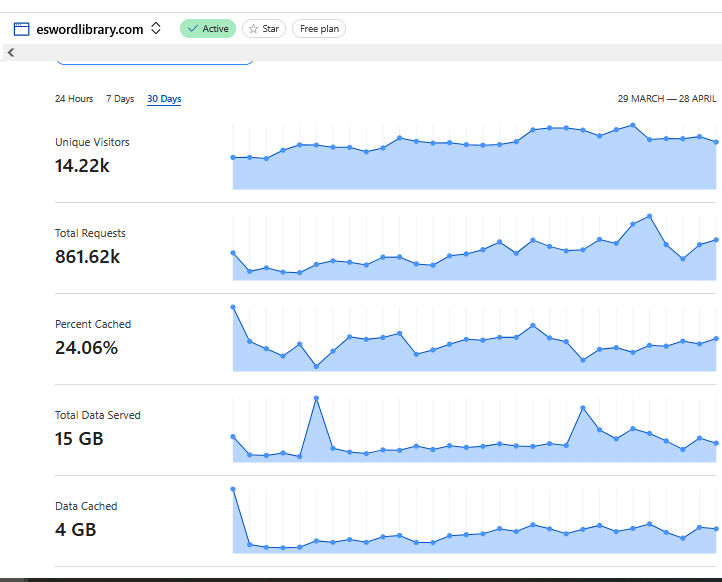Click the highest spike on Total Data Served chart

316,398
